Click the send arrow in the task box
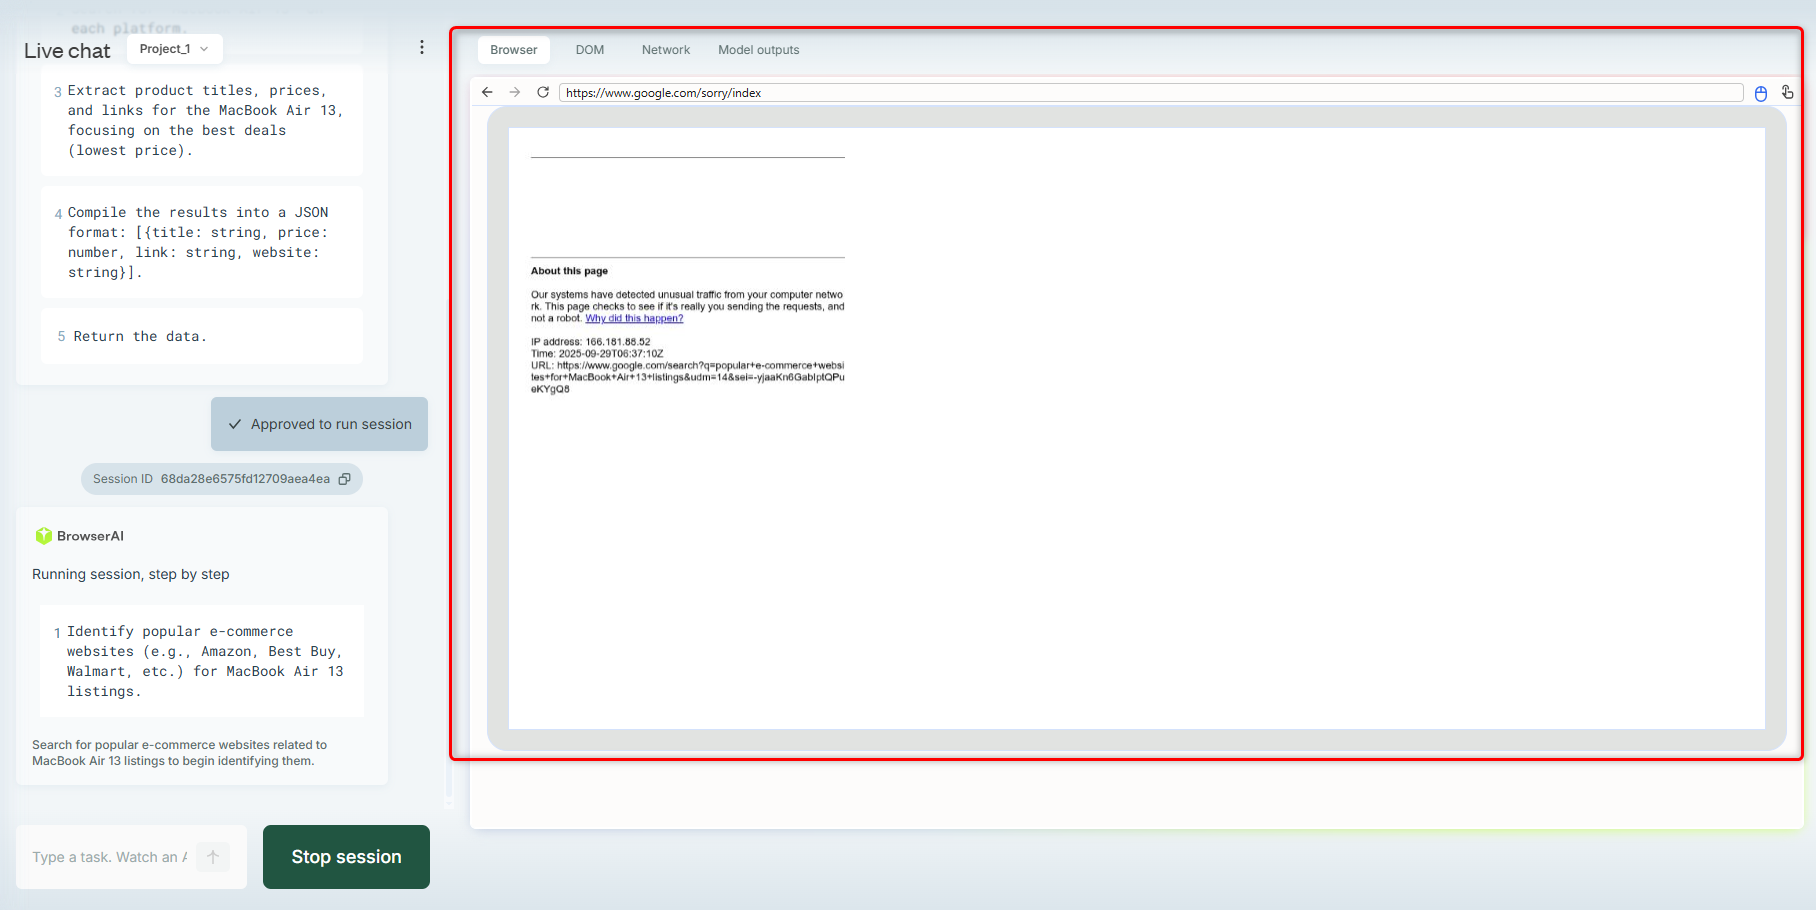 click(213, 857)
